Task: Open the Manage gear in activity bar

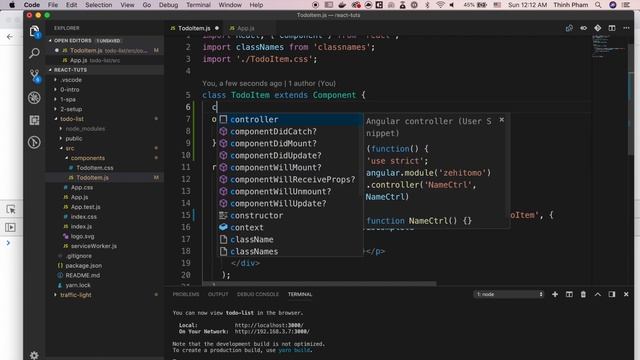Action: pyautogui.click(x=34, y=355)
